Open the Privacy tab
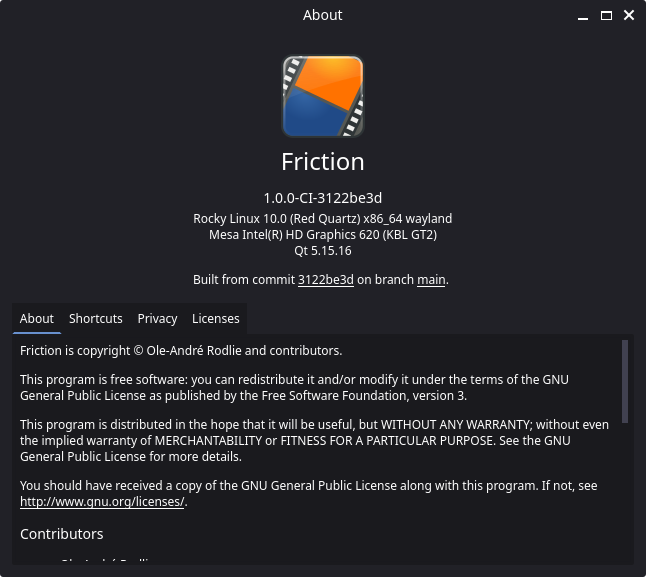The width and height of the screenshot is (646, 577). coord(157,318)
